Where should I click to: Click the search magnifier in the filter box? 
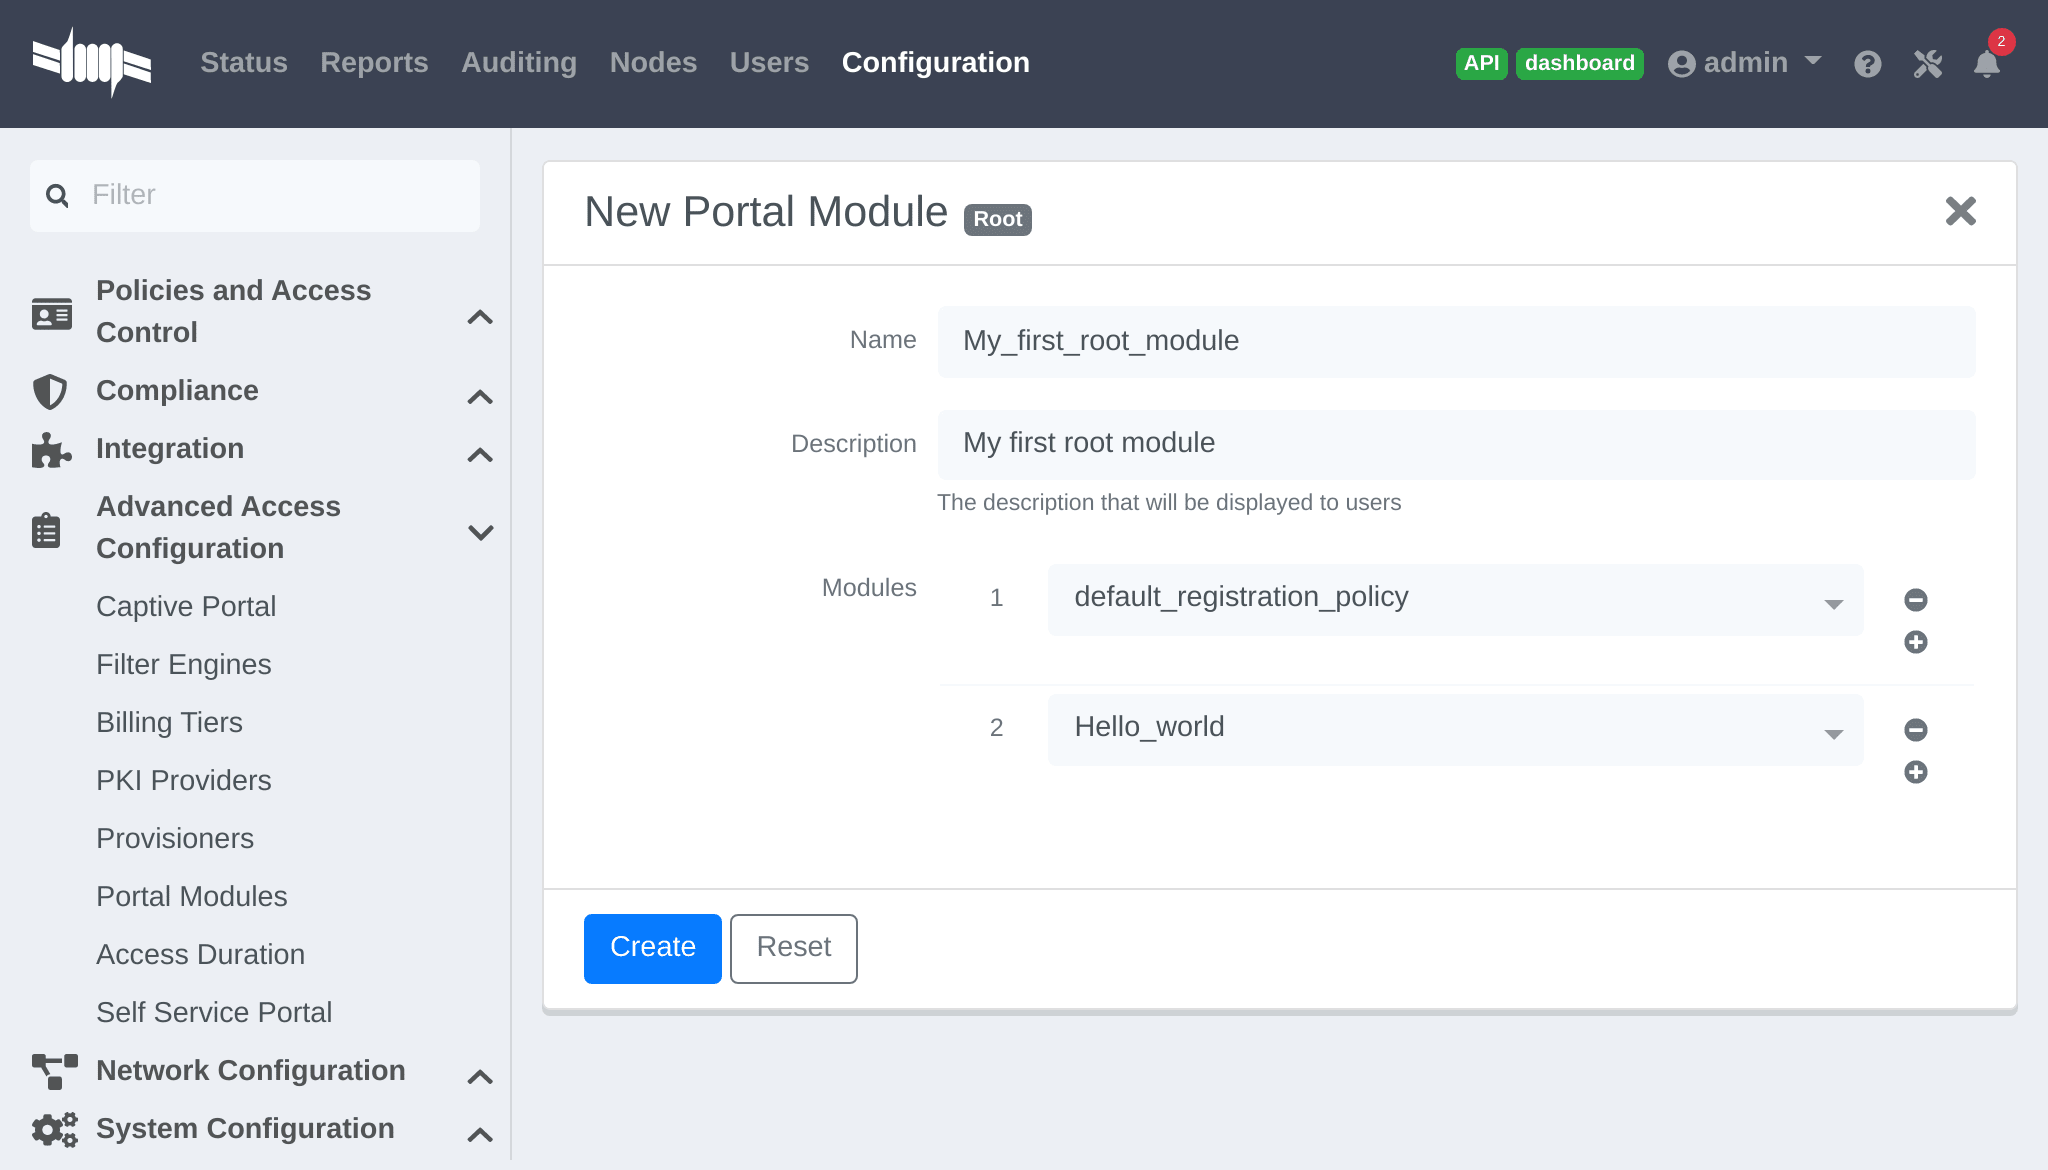click(57, 195)
